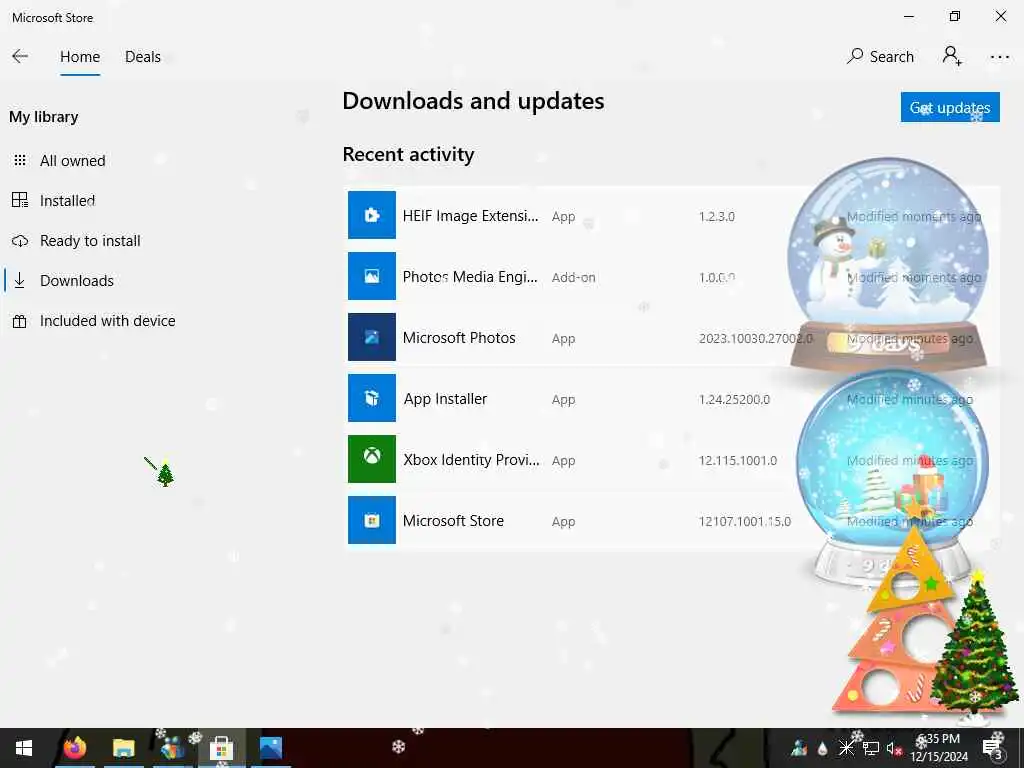The height and width of the screenshot is (768, 1024).
Task: Select Ready to install
Action: [90, 241]
